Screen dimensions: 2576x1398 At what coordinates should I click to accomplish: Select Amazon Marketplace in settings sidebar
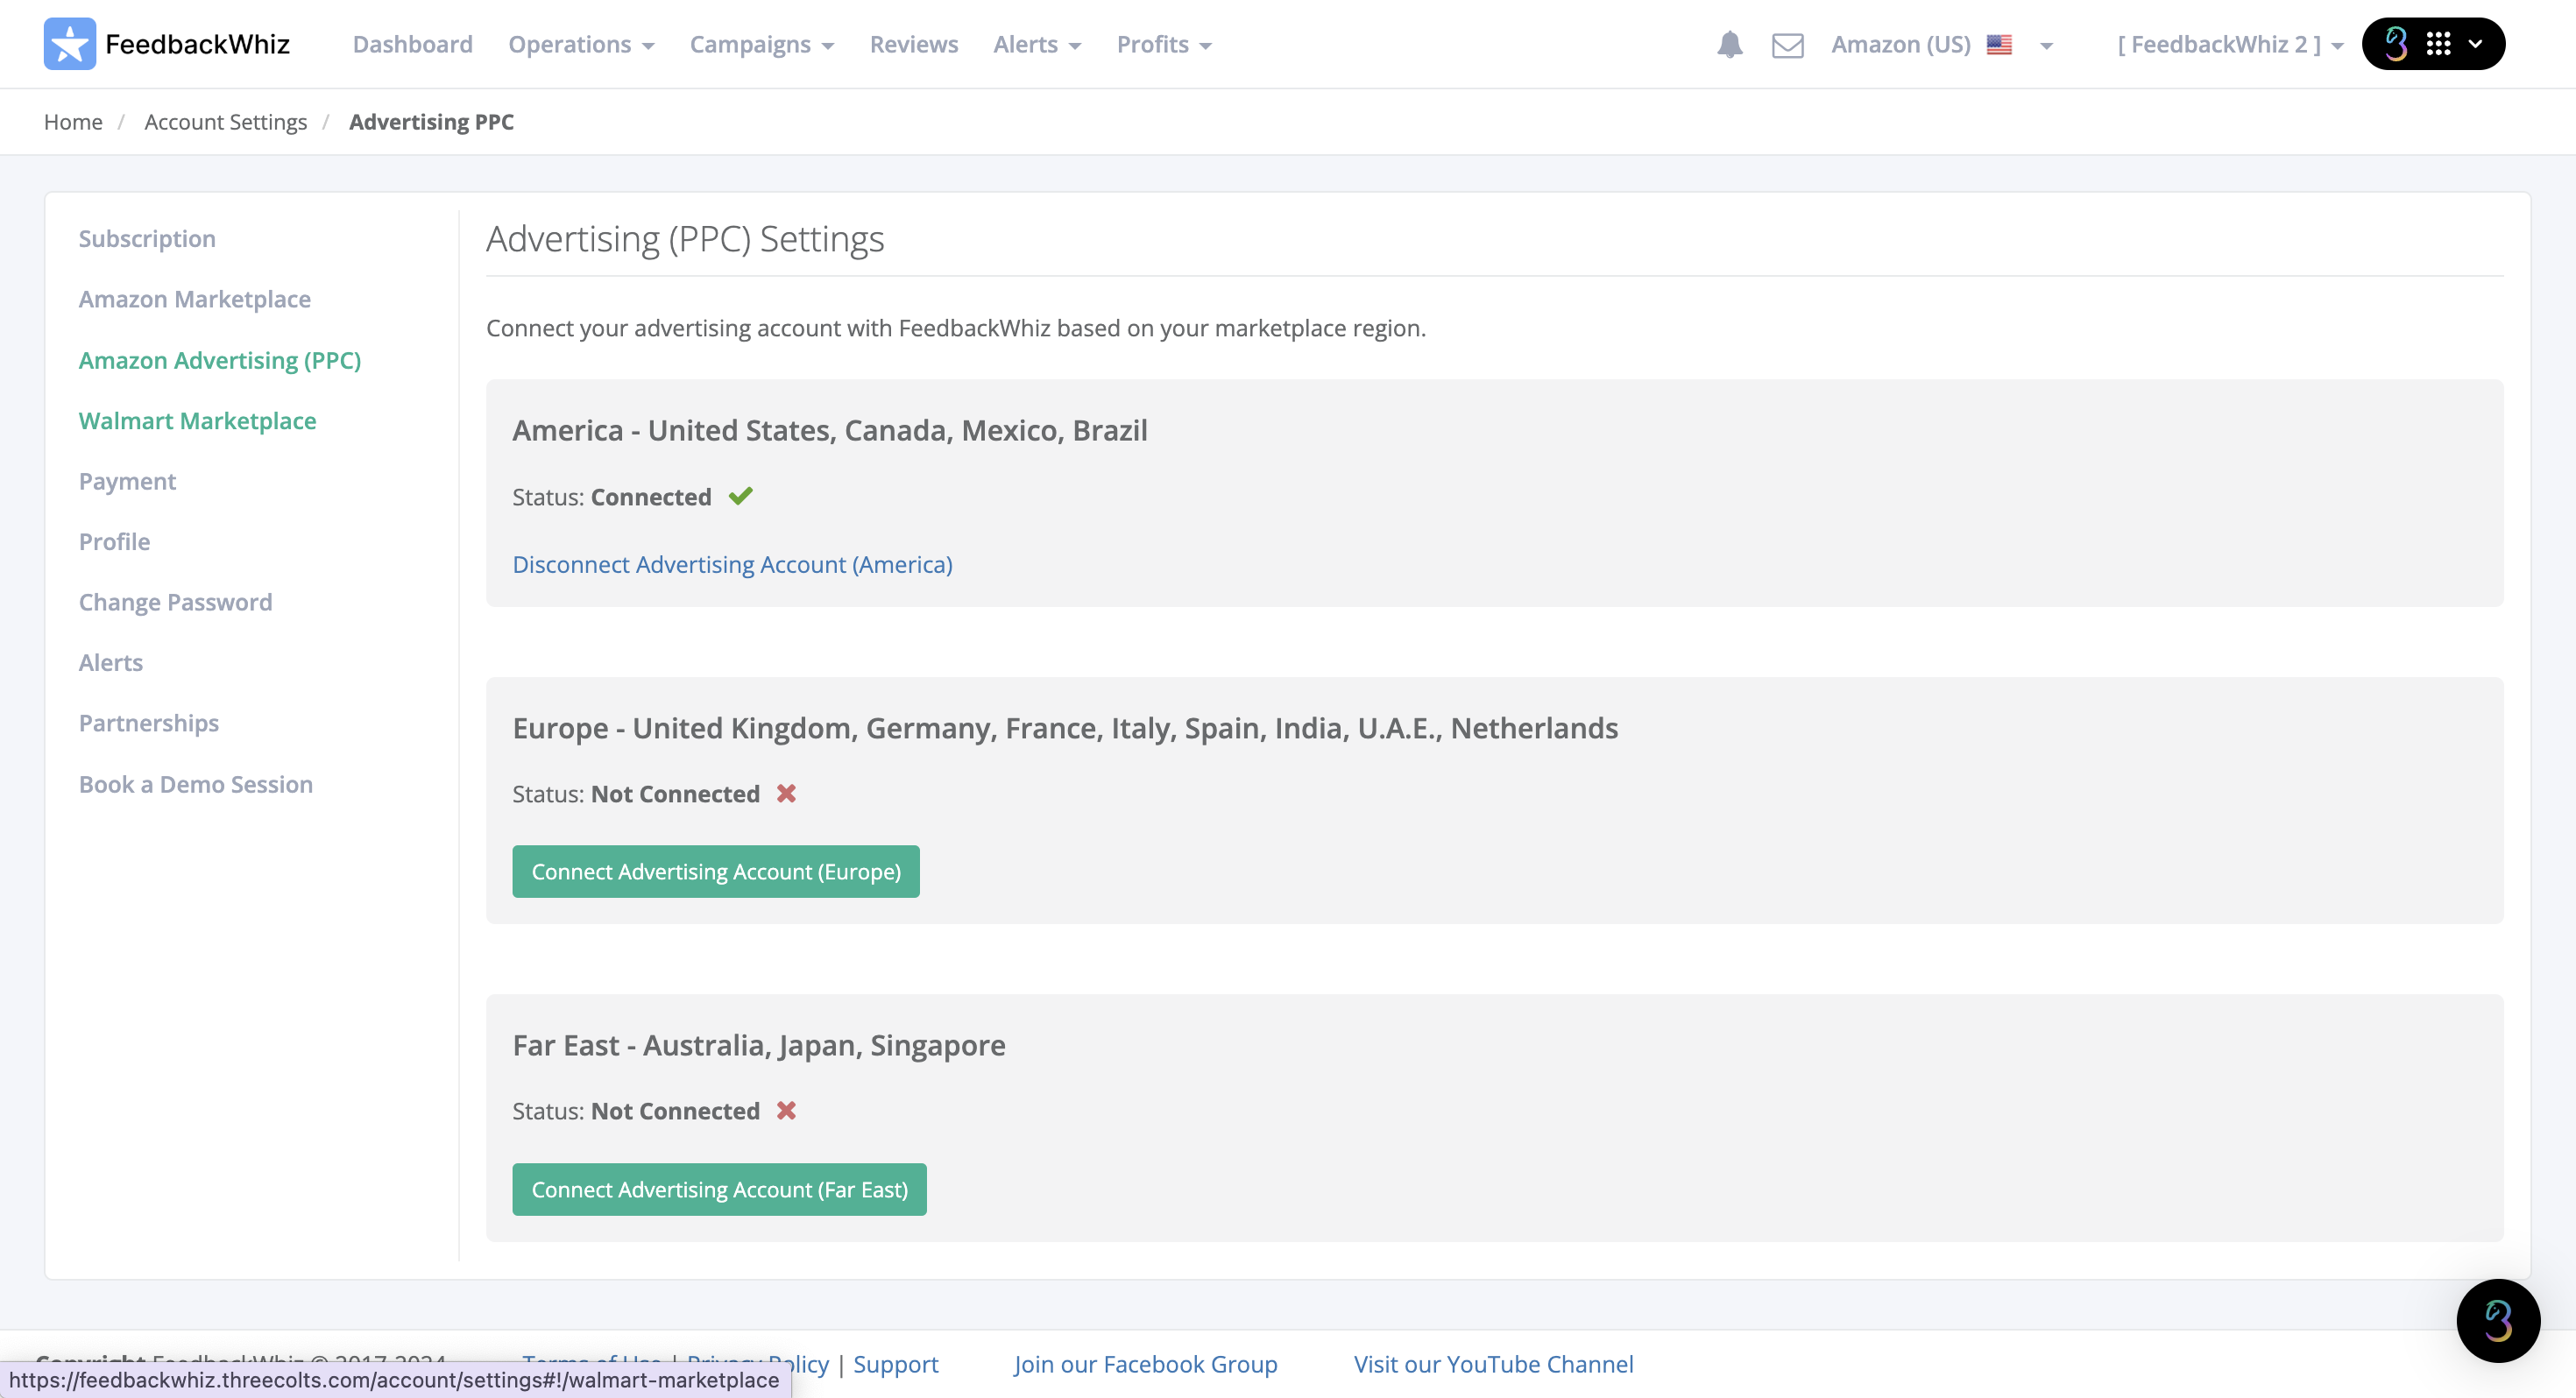(195, 299)
